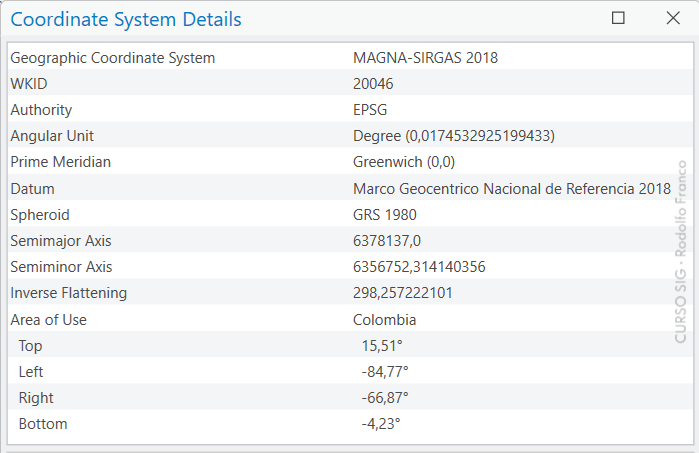Click the Inverse Flattening value 298,257222101
Image resolution: width=699 pixels, height=453 pixels.
tap(403, 293)
